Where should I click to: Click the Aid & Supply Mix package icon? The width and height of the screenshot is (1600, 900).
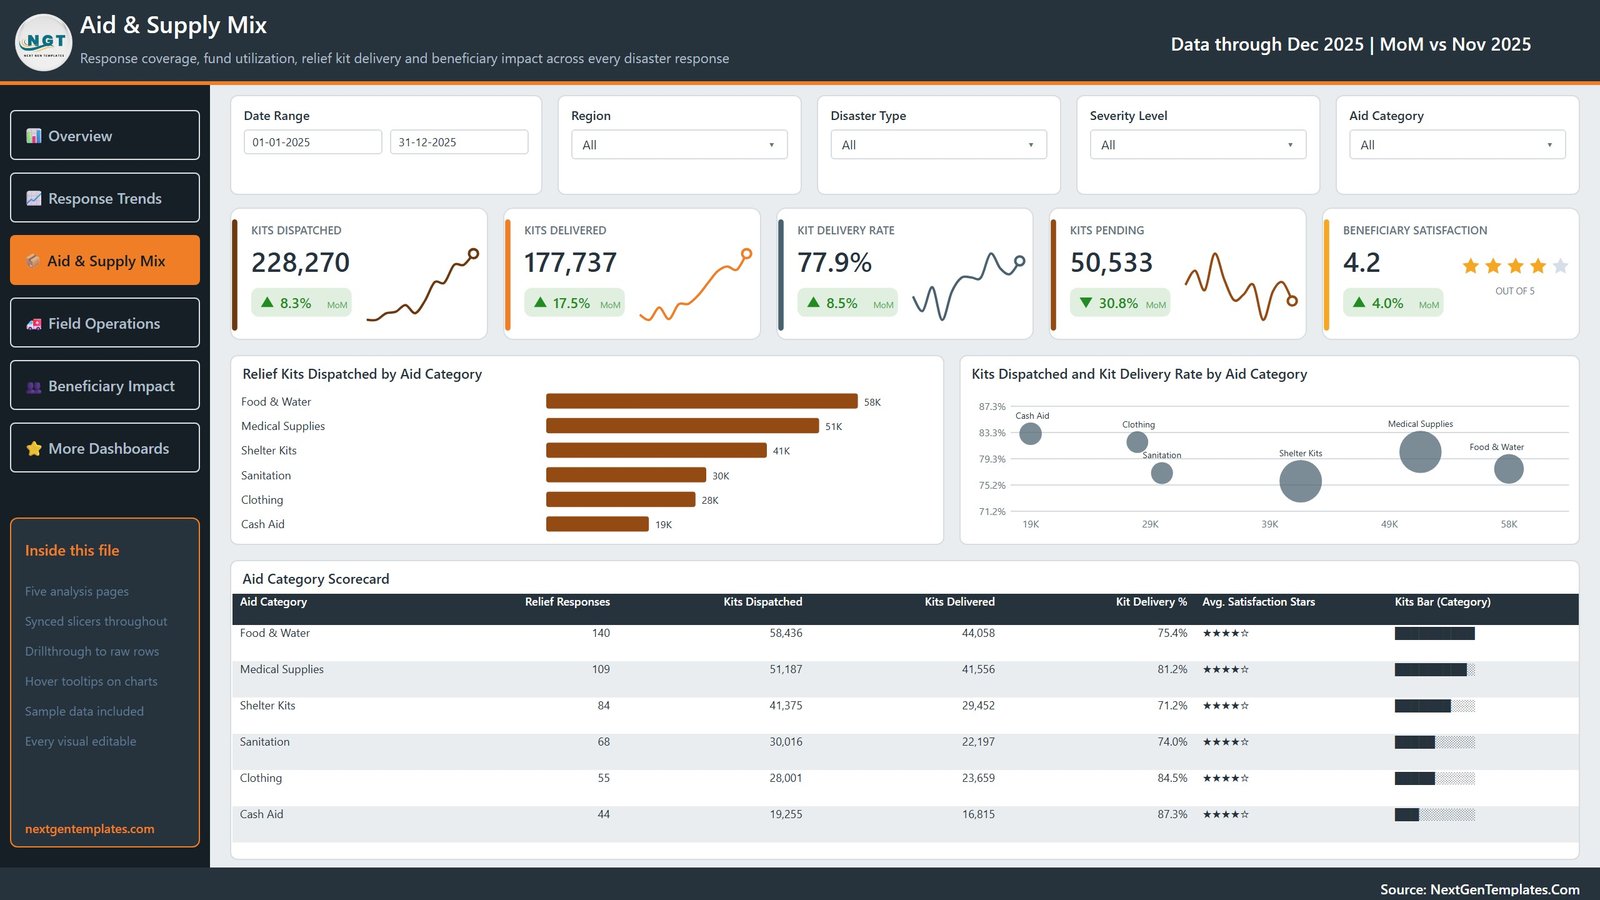click(x=33, y=261)
